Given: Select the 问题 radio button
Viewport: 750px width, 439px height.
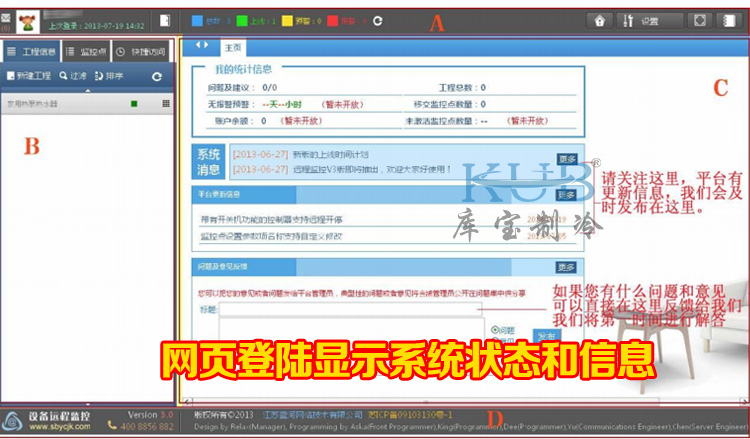Looking at the screenshot, I should click(495, 330).
